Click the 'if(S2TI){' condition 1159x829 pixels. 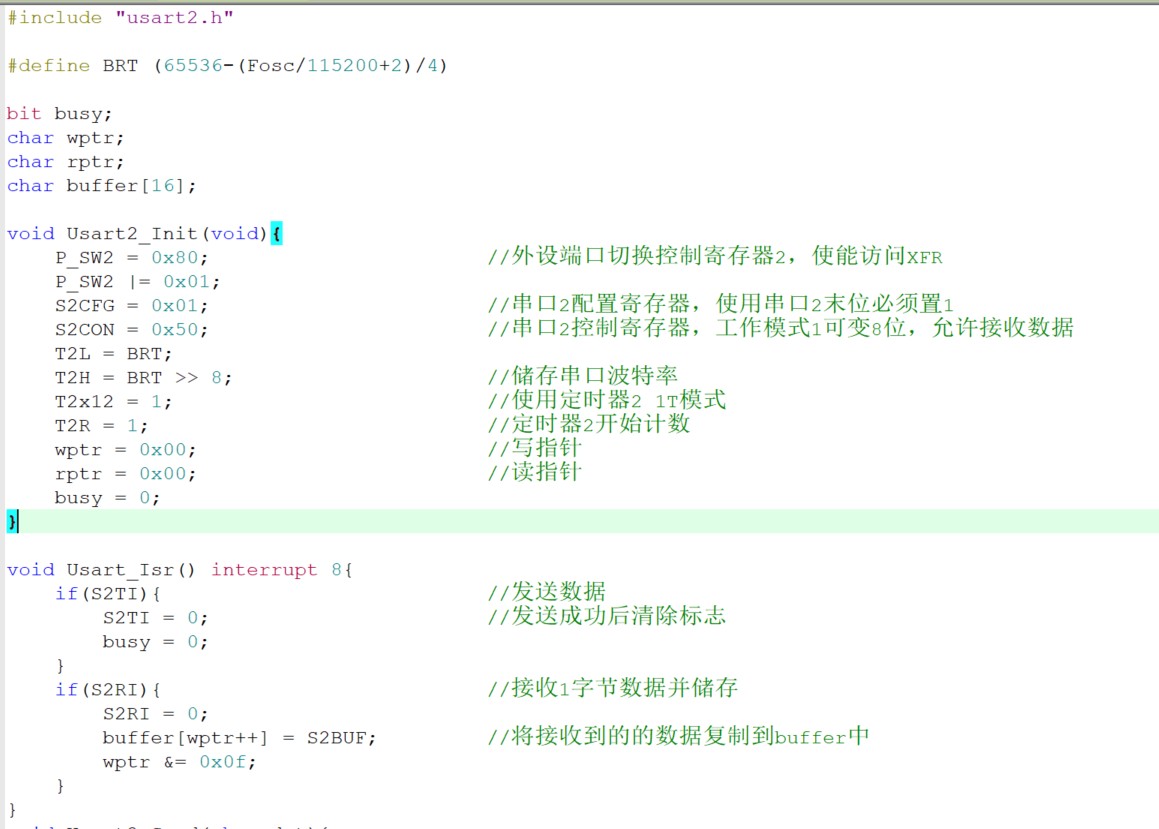click(x=107, y=593)
